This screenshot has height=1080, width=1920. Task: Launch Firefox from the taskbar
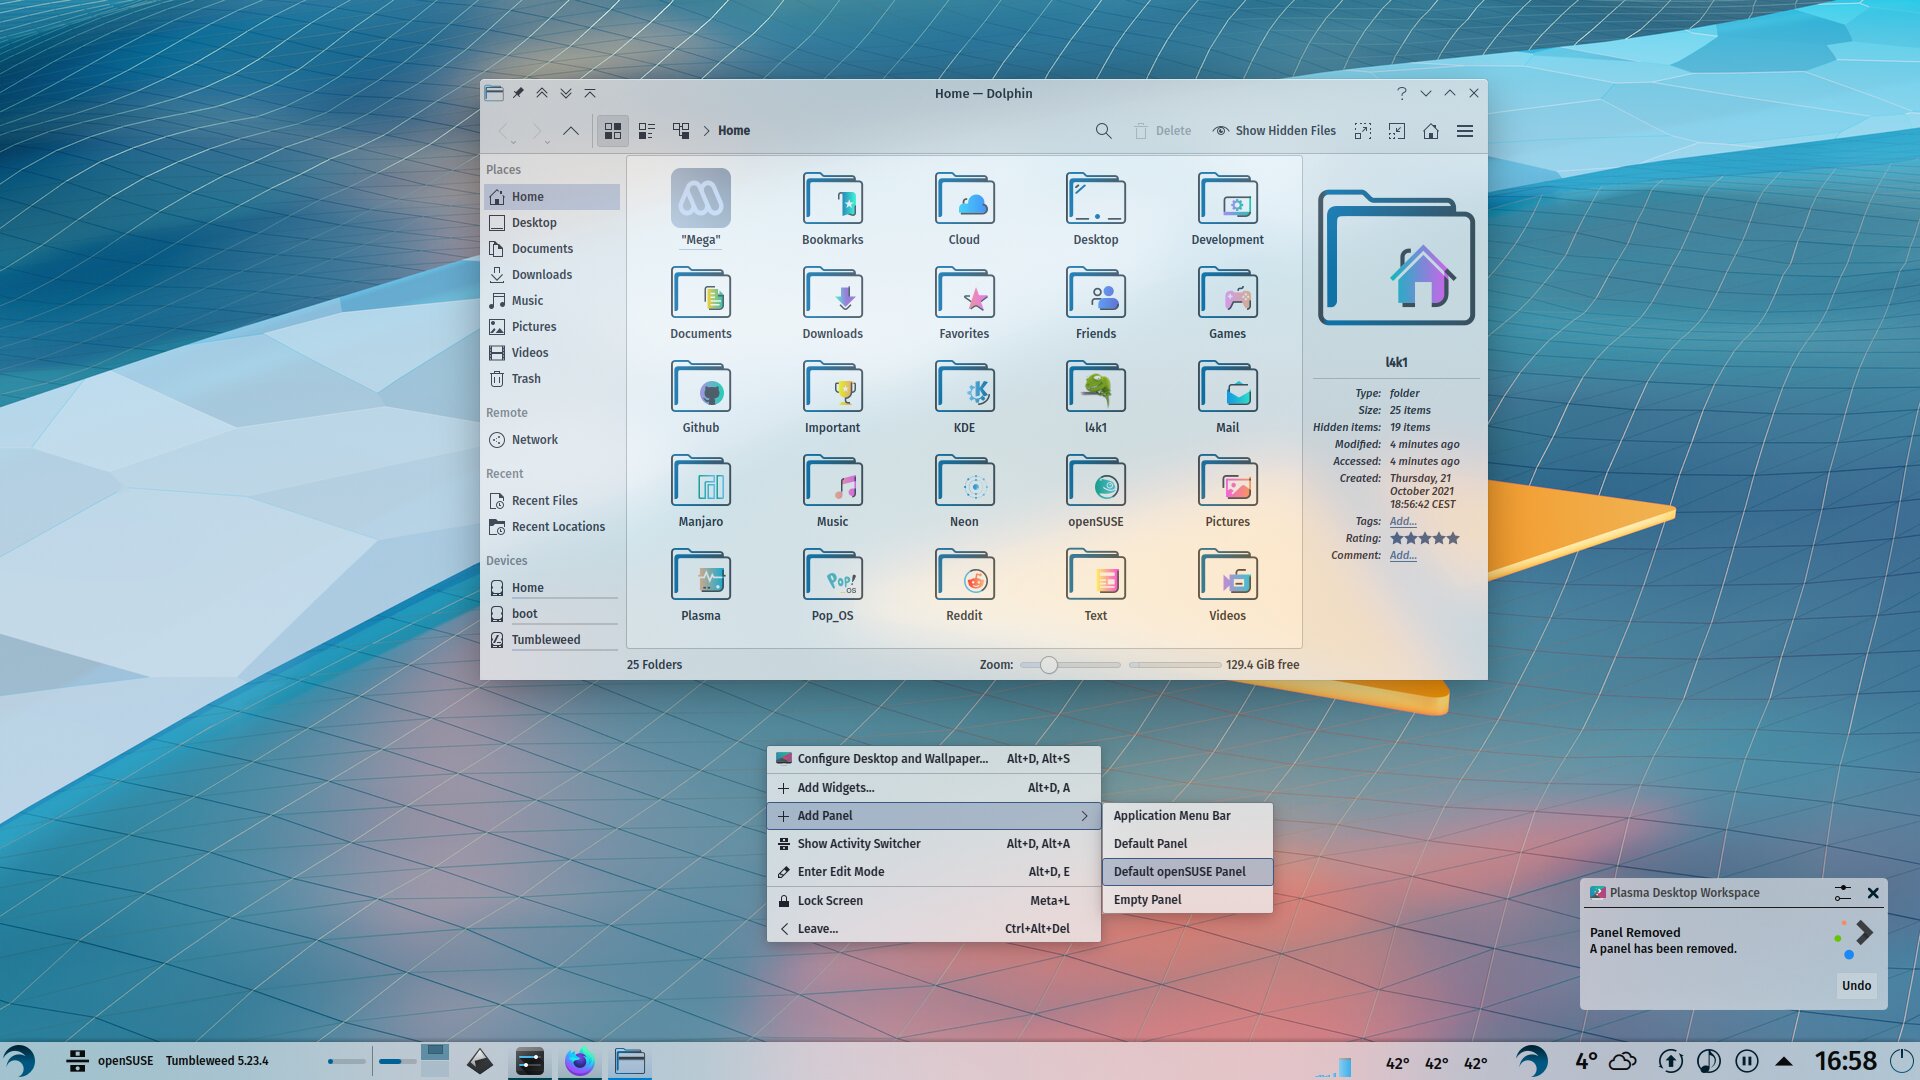579,1061
